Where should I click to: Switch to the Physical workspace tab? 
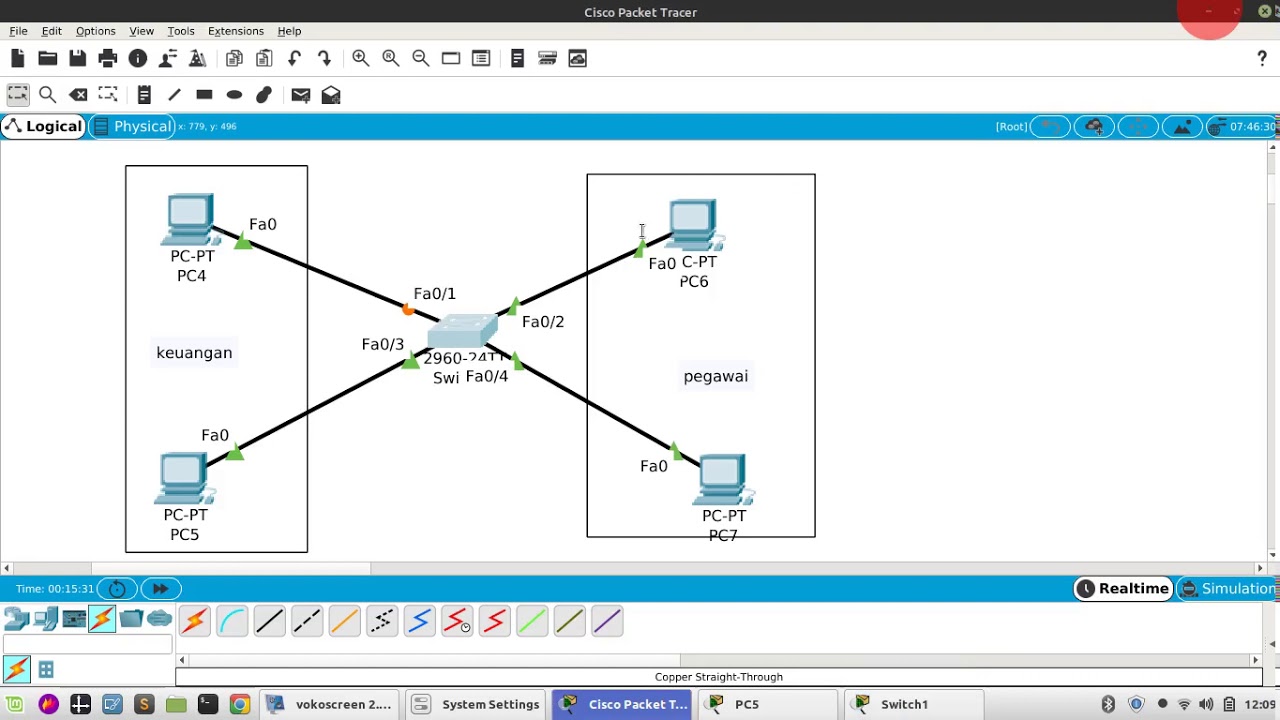tap(132, 126)
